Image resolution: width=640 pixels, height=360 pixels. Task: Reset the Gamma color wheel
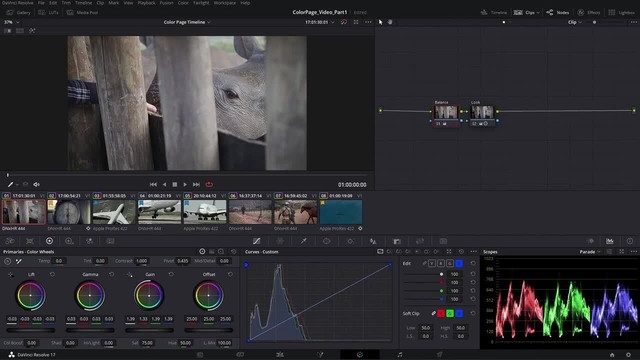pos(111,274)
